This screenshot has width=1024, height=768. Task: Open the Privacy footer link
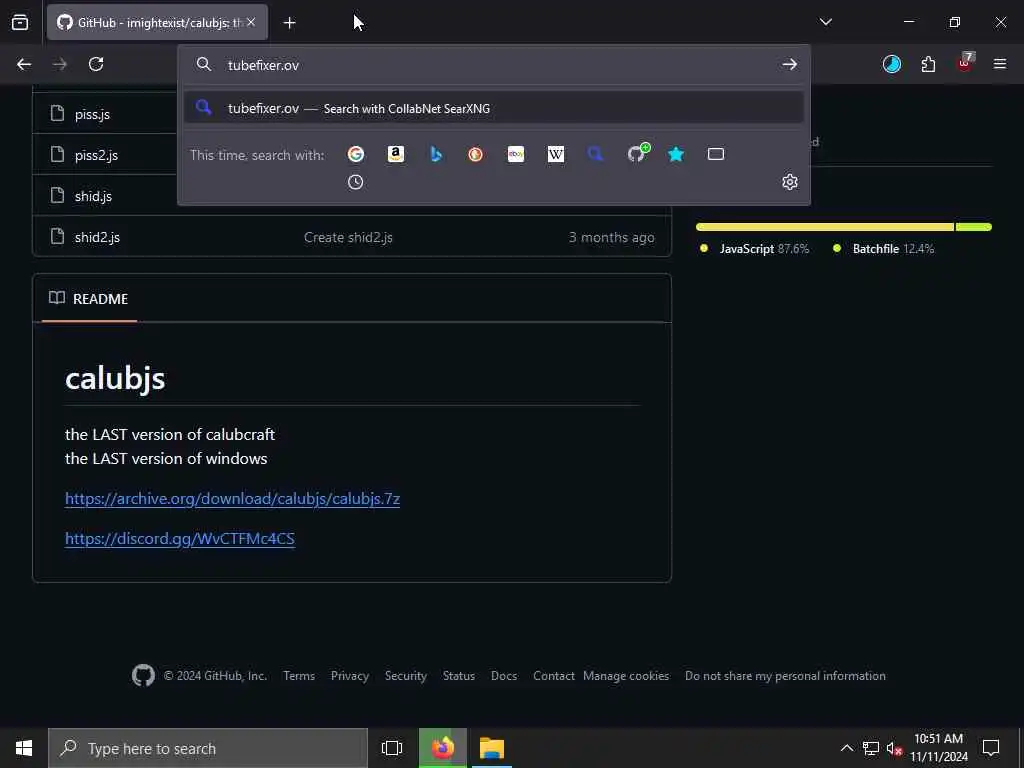349,676
